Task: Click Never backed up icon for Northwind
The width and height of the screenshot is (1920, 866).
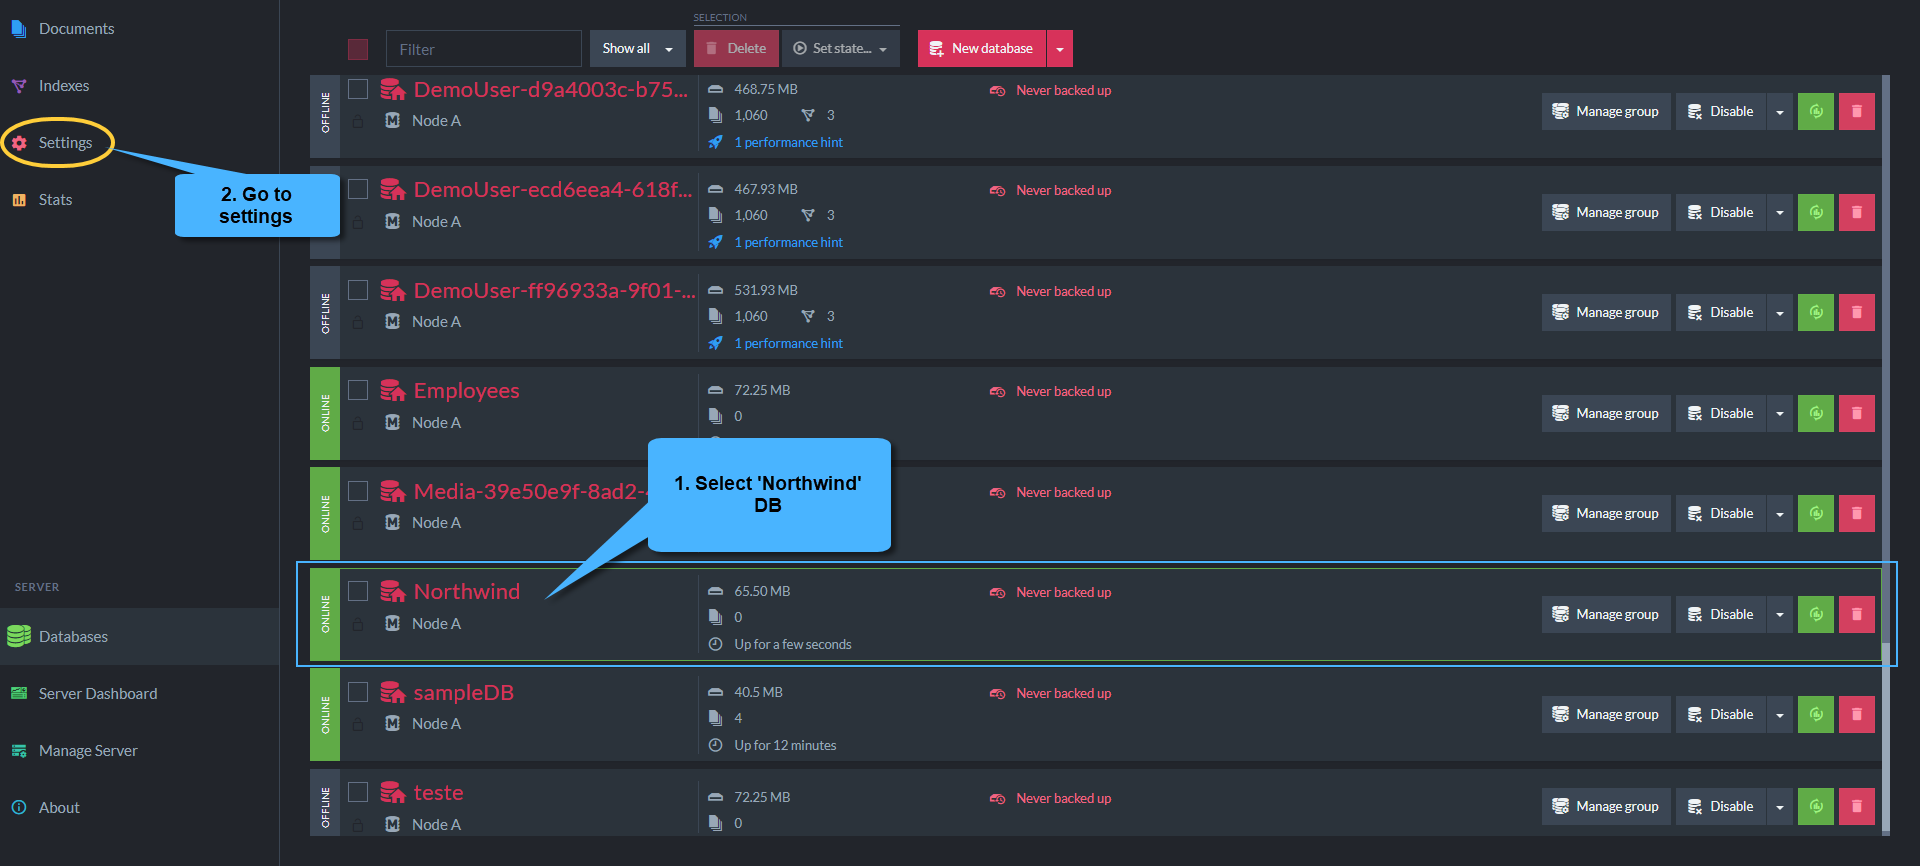Action: click(x=997, y=593)
